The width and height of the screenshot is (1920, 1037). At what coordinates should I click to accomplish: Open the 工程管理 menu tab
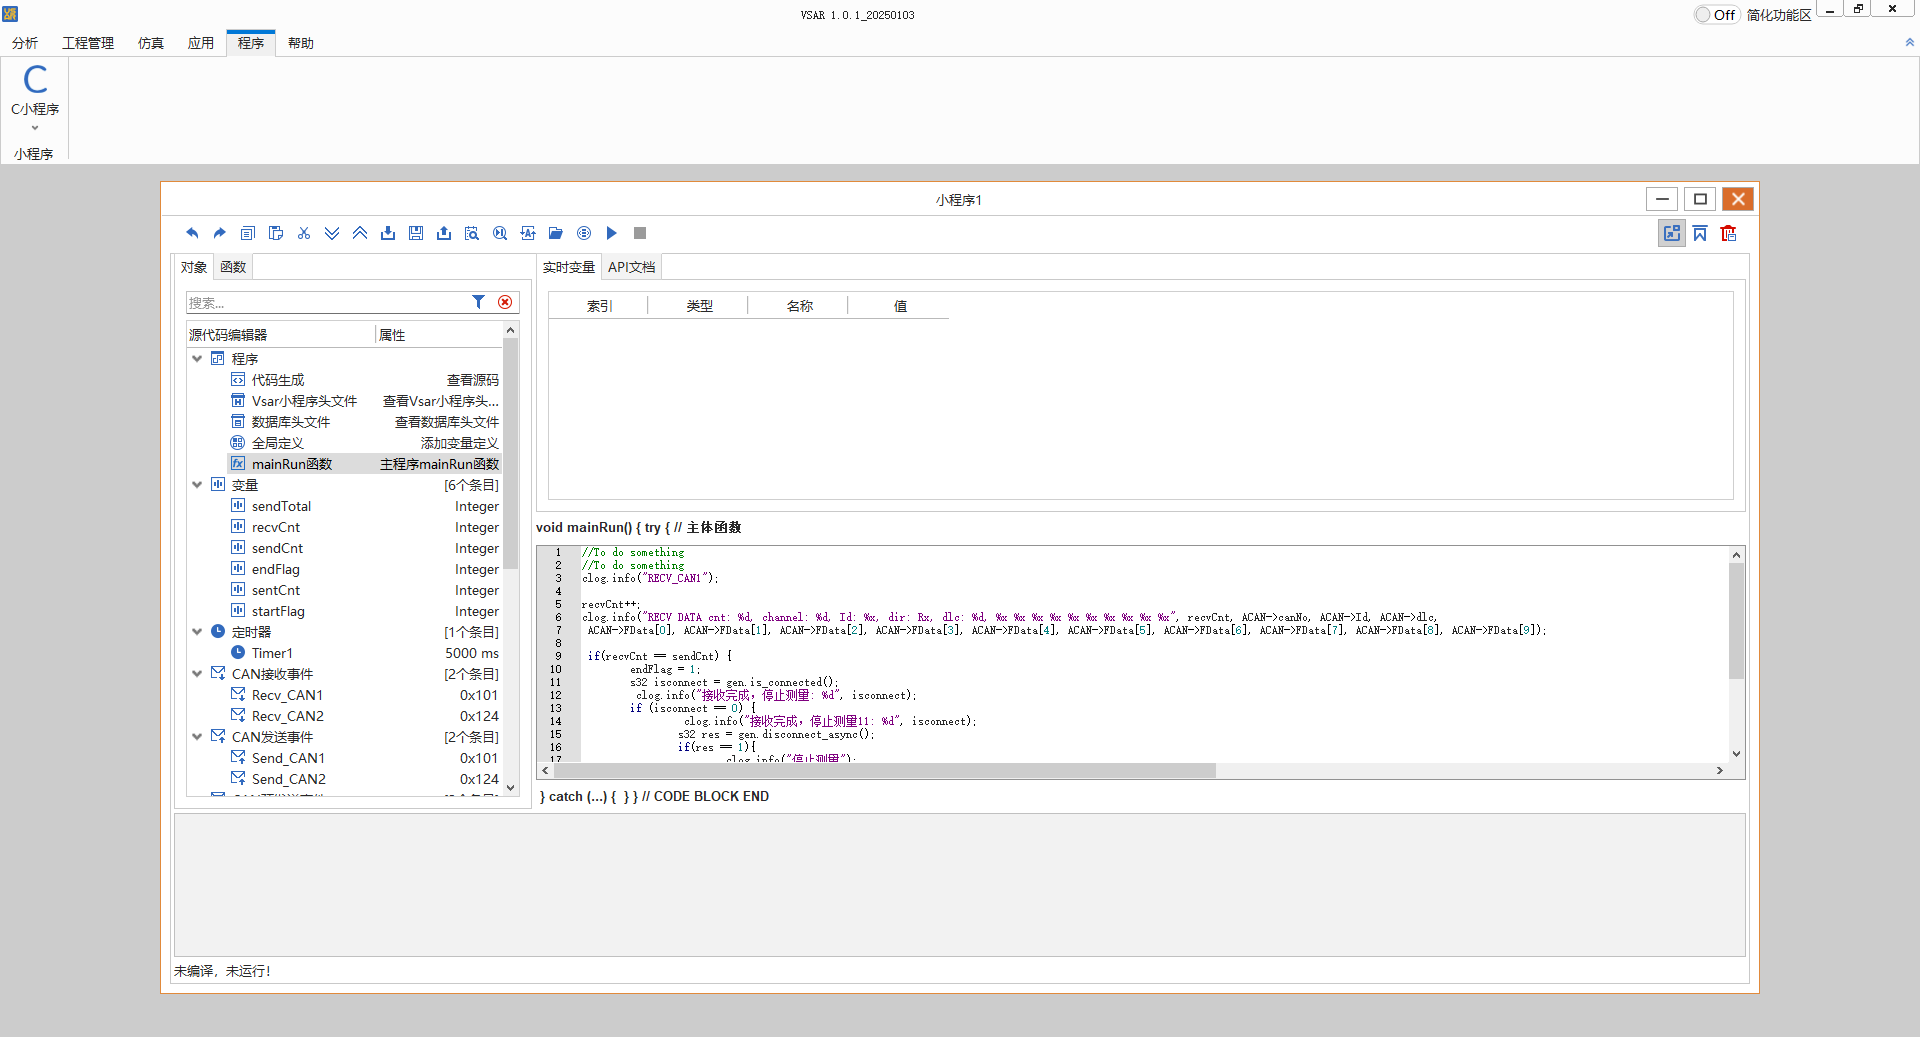tap(88, 43)
